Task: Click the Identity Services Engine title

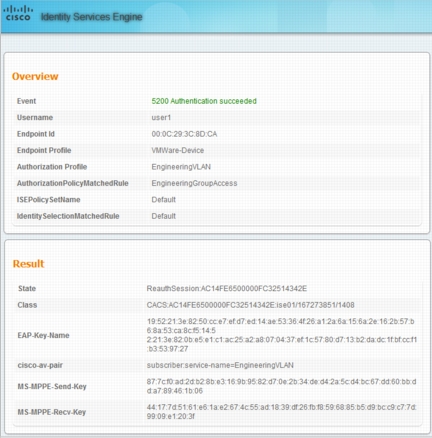Action: point(92,17)
